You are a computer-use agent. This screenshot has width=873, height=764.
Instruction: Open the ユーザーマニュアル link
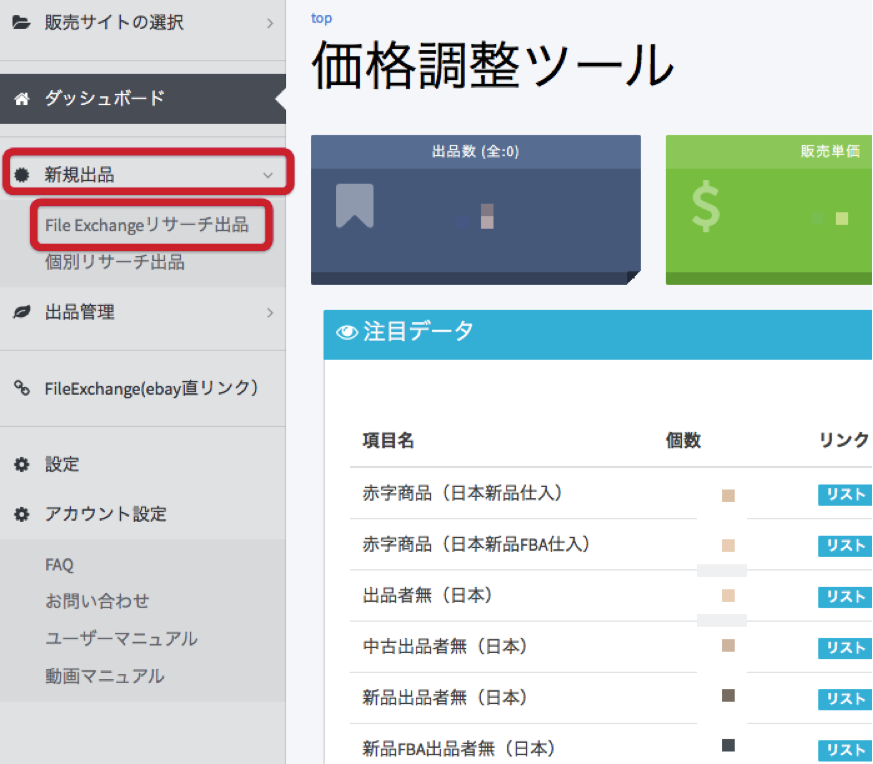coord(121,639)
